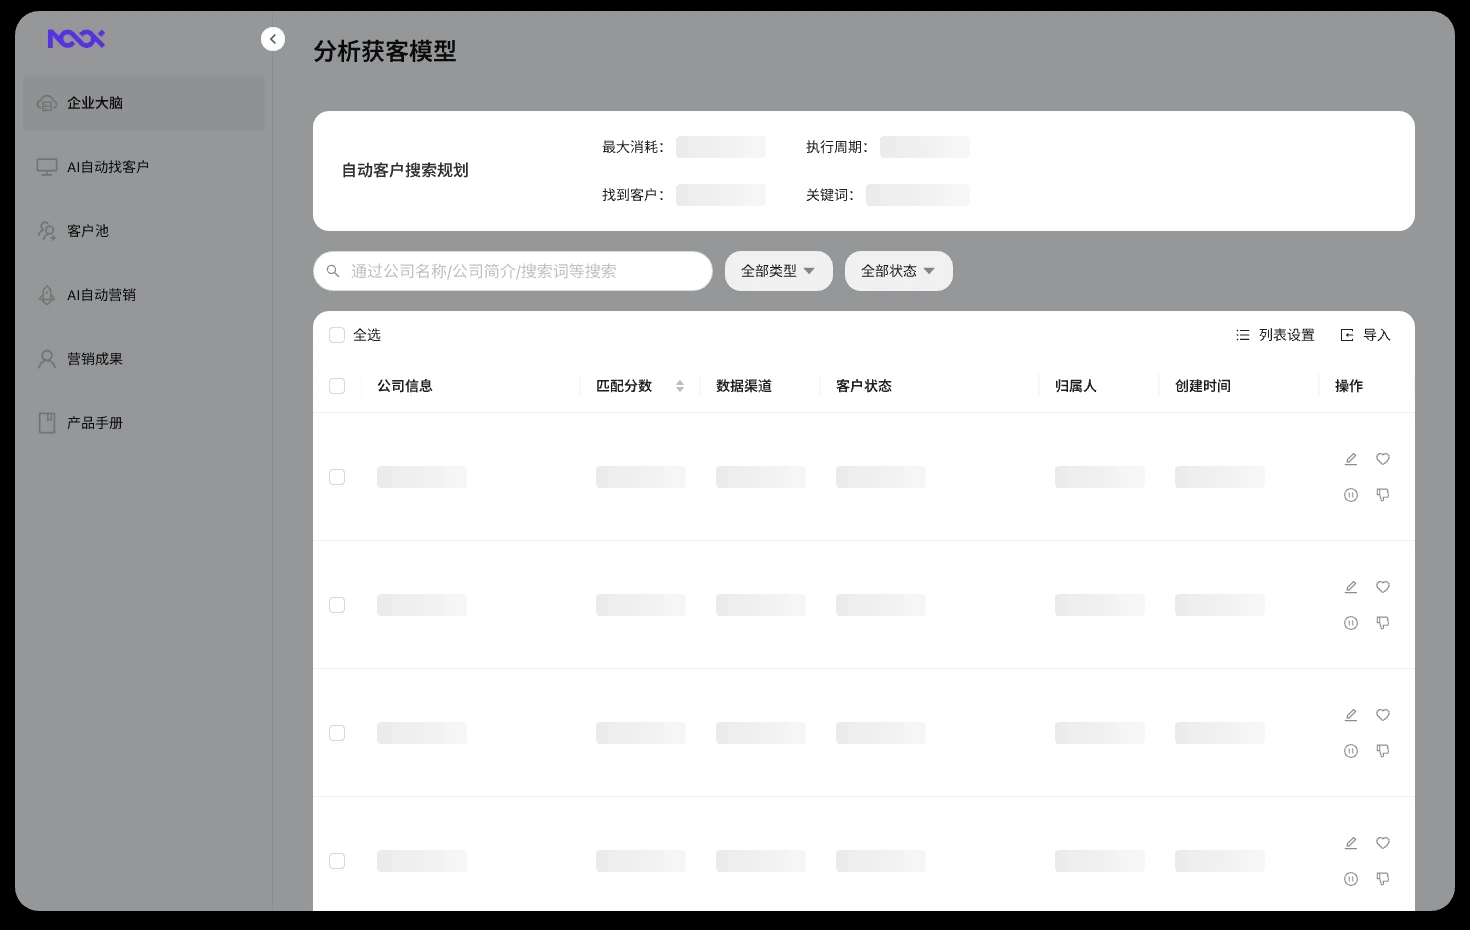Sort by 匹配分数 column arrows
Viewport: 1470px width, 930px height.
680,386
